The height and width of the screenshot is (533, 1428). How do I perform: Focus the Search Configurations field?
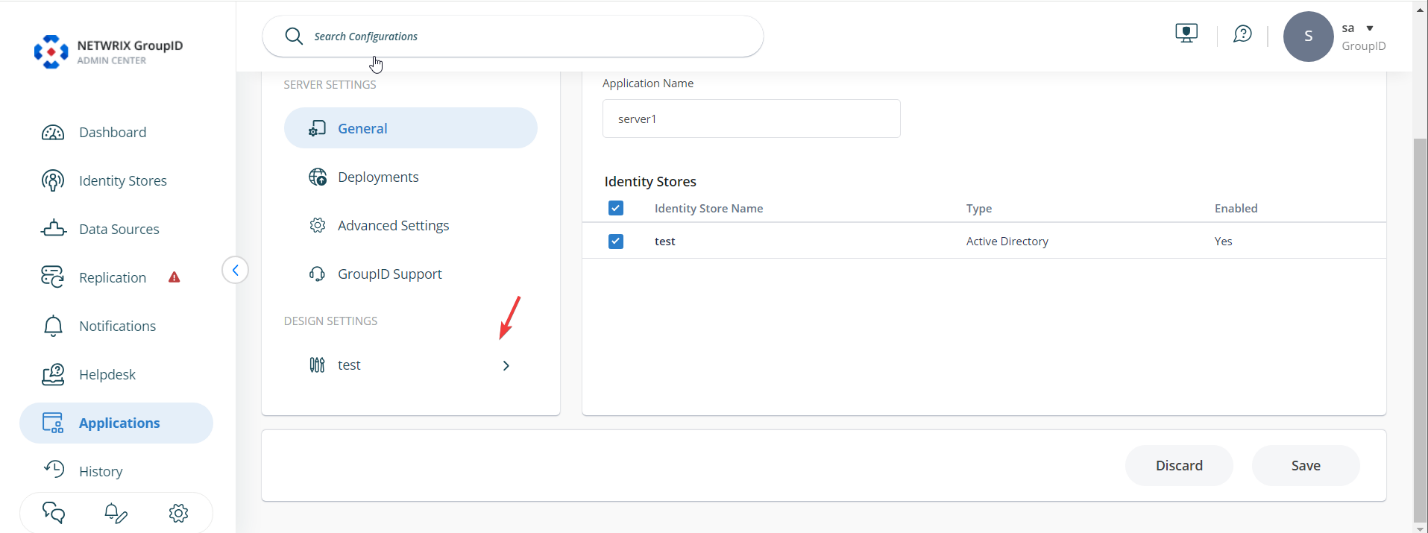point(513,36)
